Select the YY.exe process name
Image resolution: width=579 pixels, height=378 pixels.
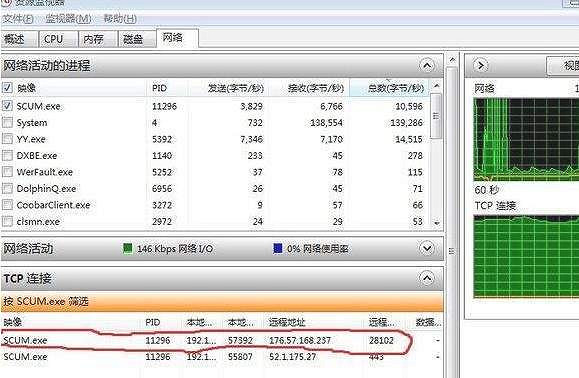click(x=31, y=139)
